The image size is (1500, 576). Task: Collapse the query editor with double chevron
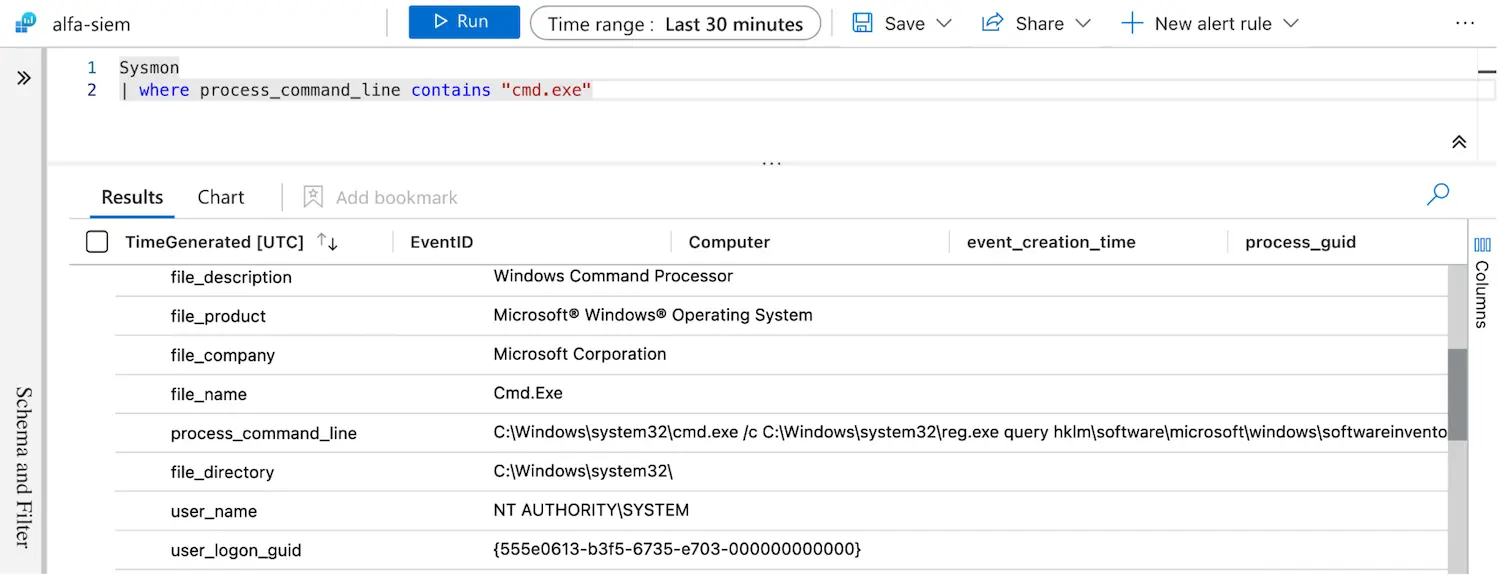click(1459, 142)
